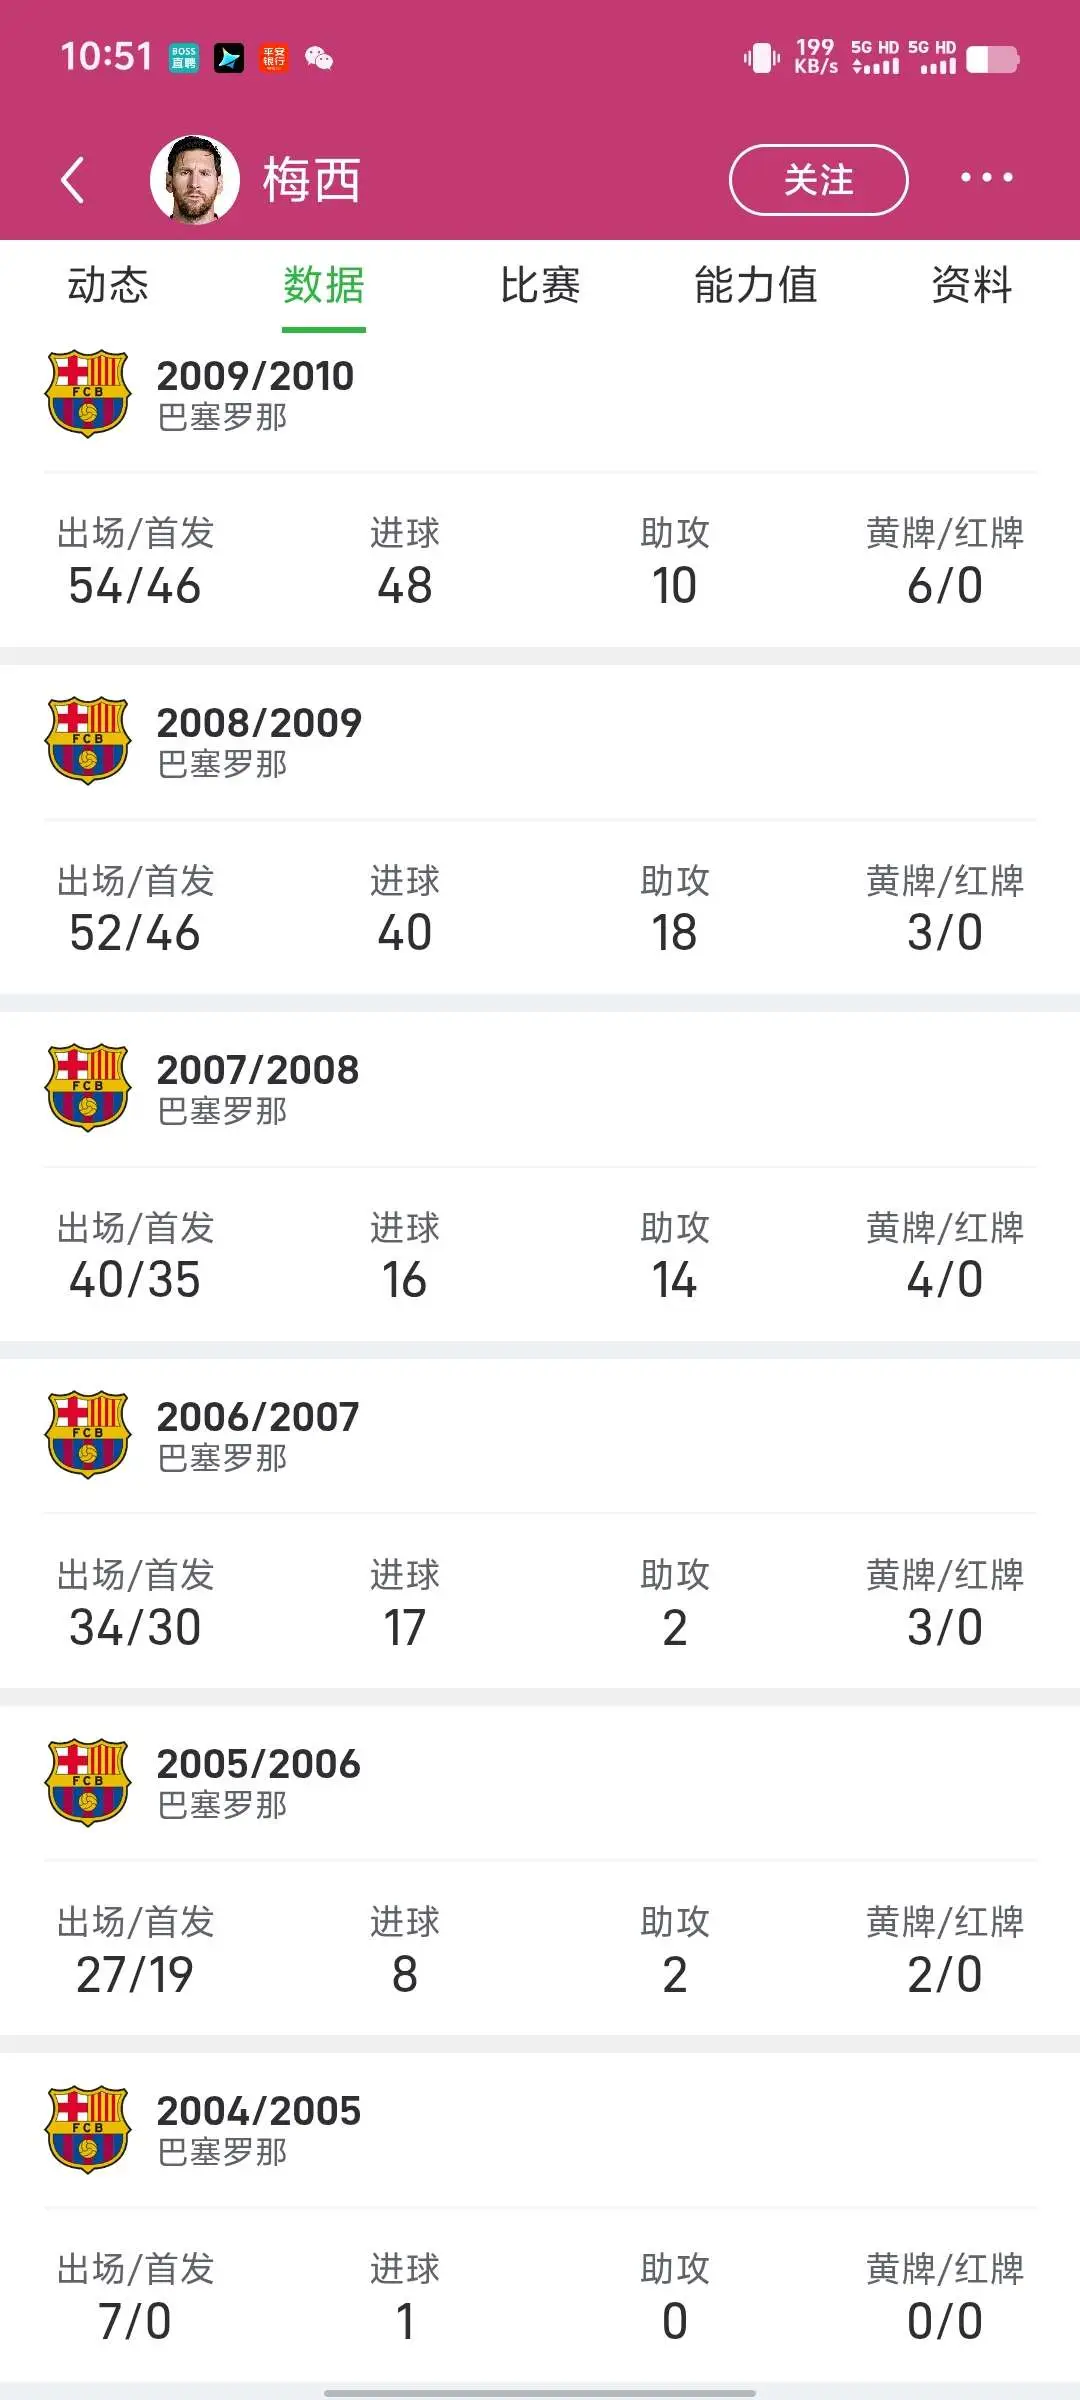Open the 2004/2005 season heading
1080x2400 pixels.
(x=258, y=2111)
